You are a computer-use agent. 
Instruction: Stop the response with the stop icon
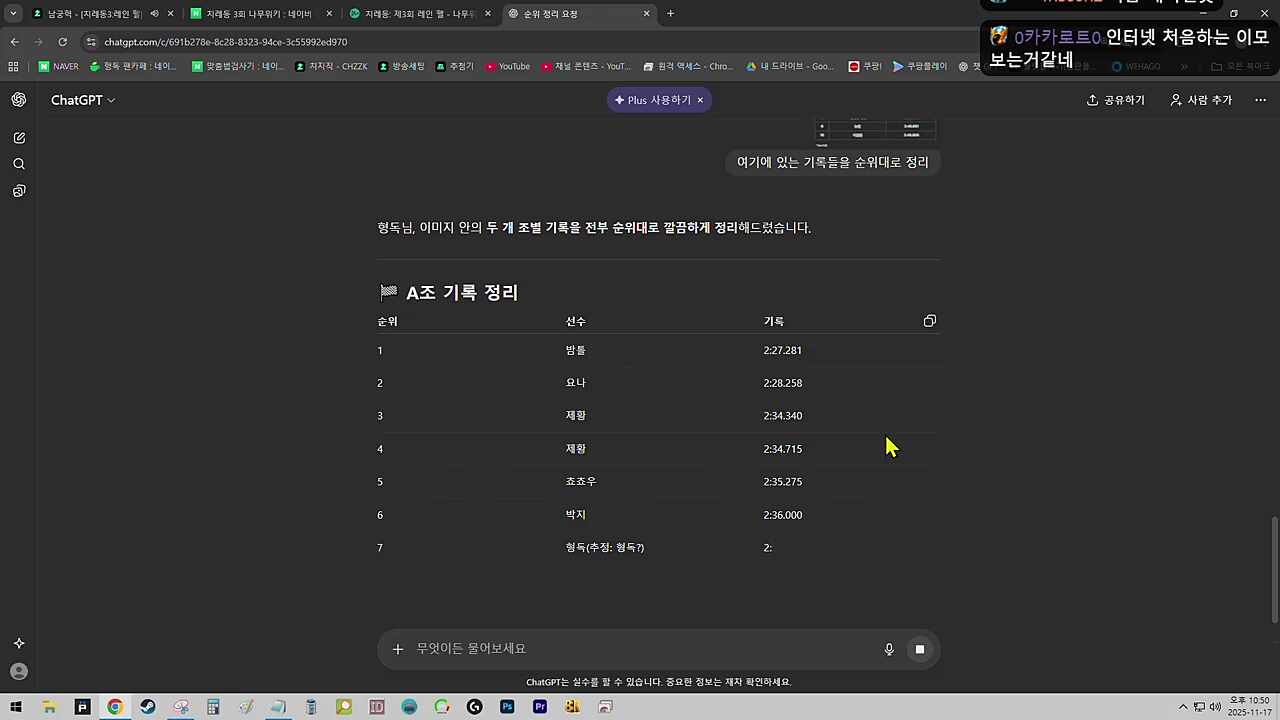pyautogui.click(x=919, y=649)
